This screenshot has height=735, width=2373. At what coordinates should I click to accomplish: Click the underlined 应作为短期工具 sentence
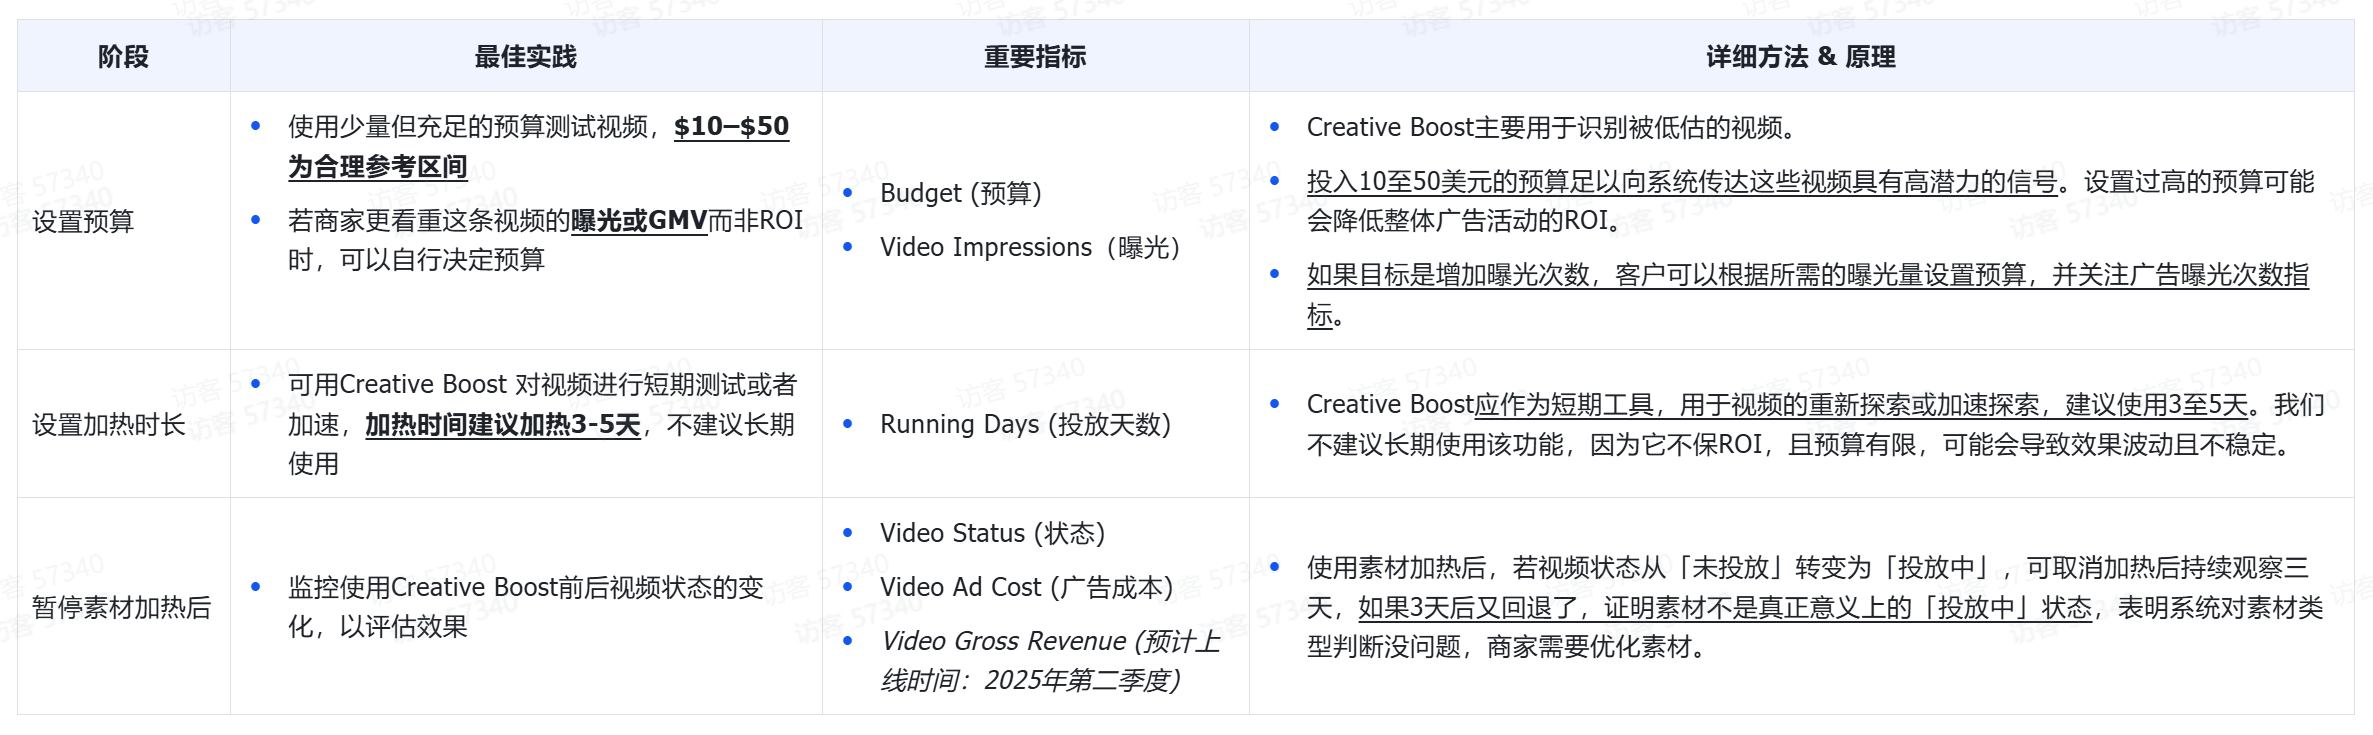click(1861, 404)
